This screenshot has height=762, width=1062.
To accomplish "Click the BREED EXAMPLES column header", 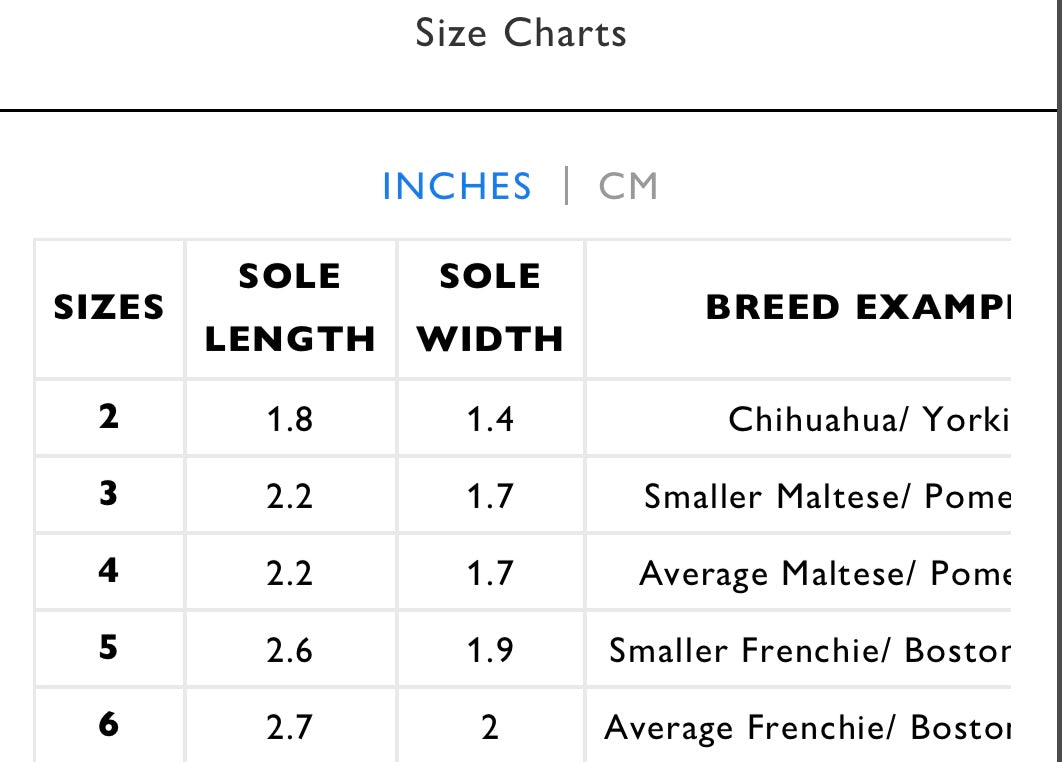I will 858,308.
